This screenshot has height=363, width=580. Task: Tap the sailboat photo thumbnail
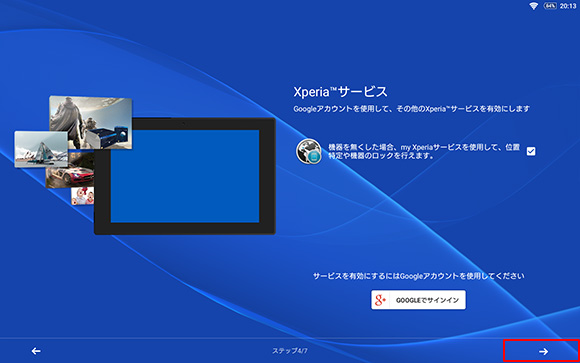coord(41,149)
